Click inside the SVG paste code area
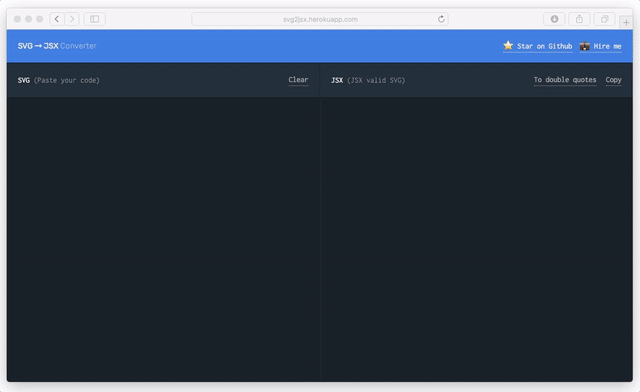 163,239
